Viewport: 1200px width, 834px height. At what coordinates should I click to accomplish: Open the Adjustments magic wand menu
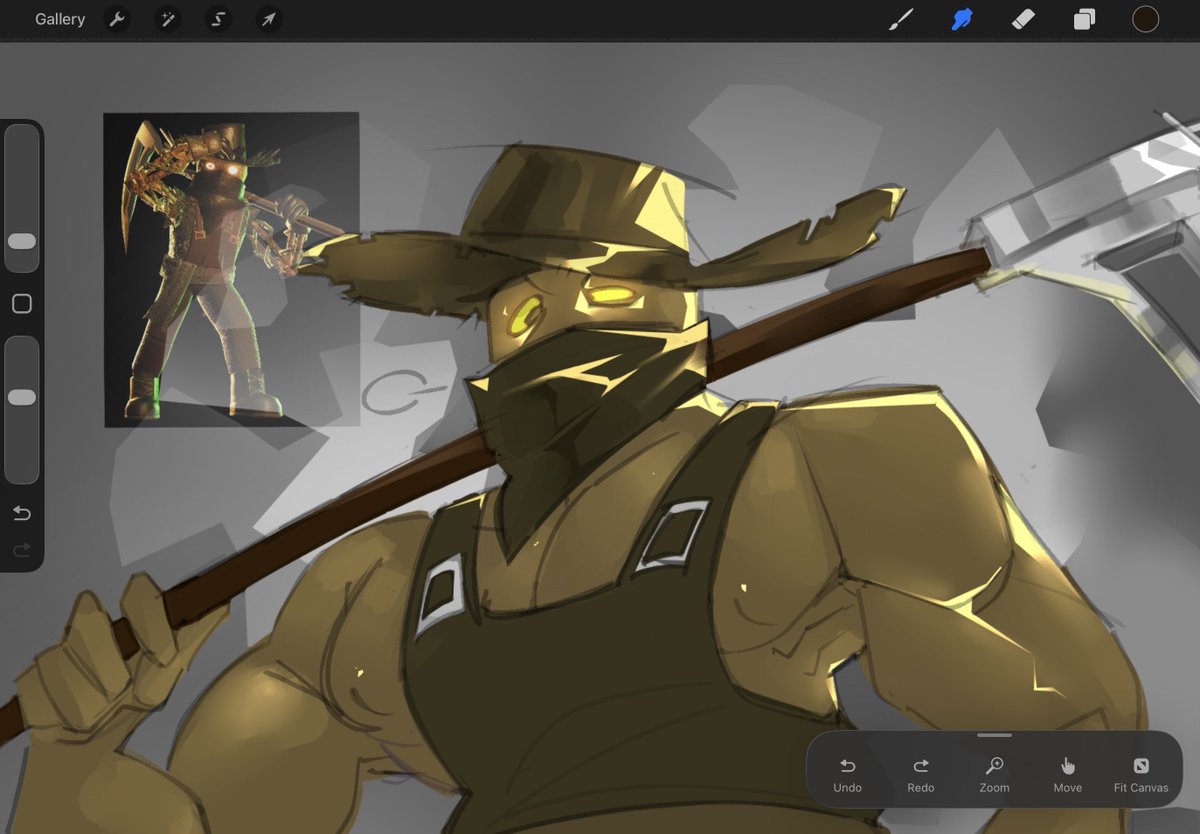[167, 19]
